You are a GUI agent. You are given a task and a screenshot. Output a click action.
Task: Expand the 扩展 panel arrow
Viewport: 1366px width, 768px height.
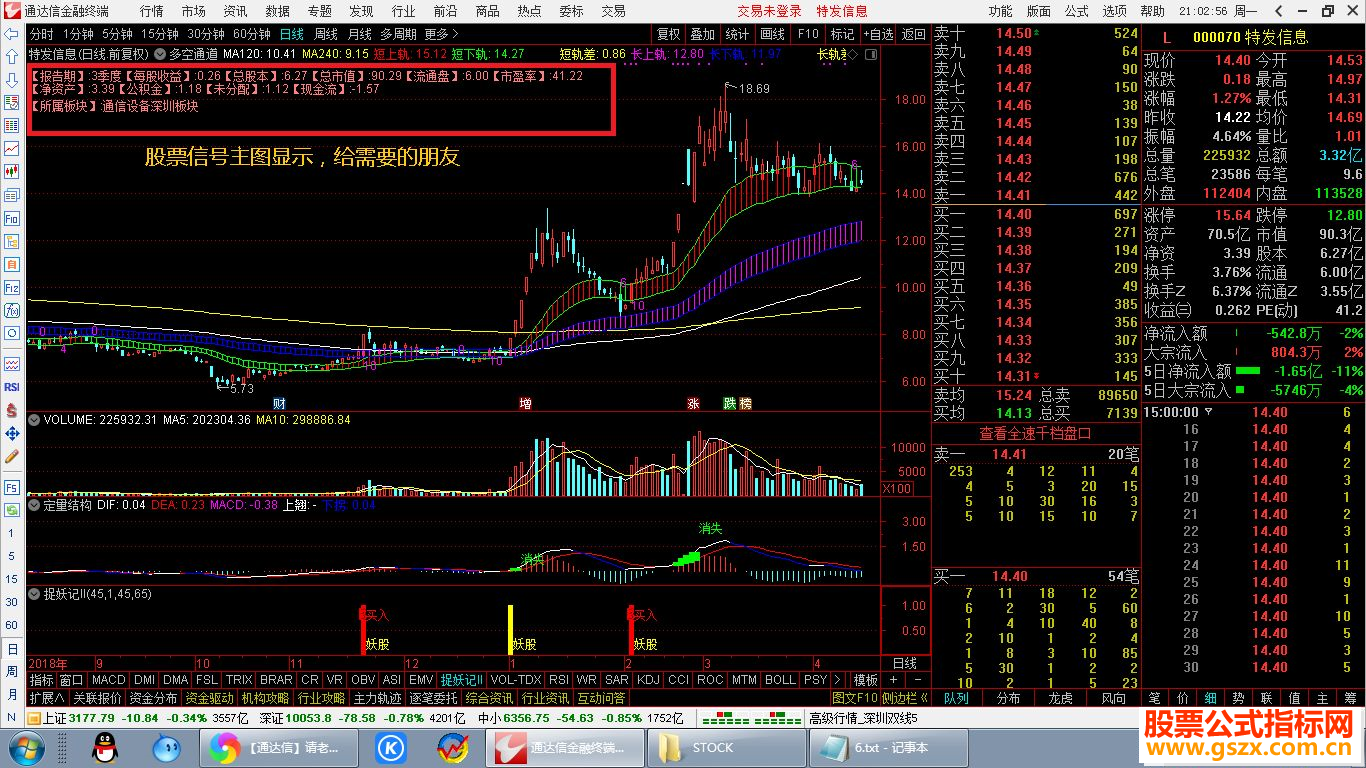click(47, 698)
